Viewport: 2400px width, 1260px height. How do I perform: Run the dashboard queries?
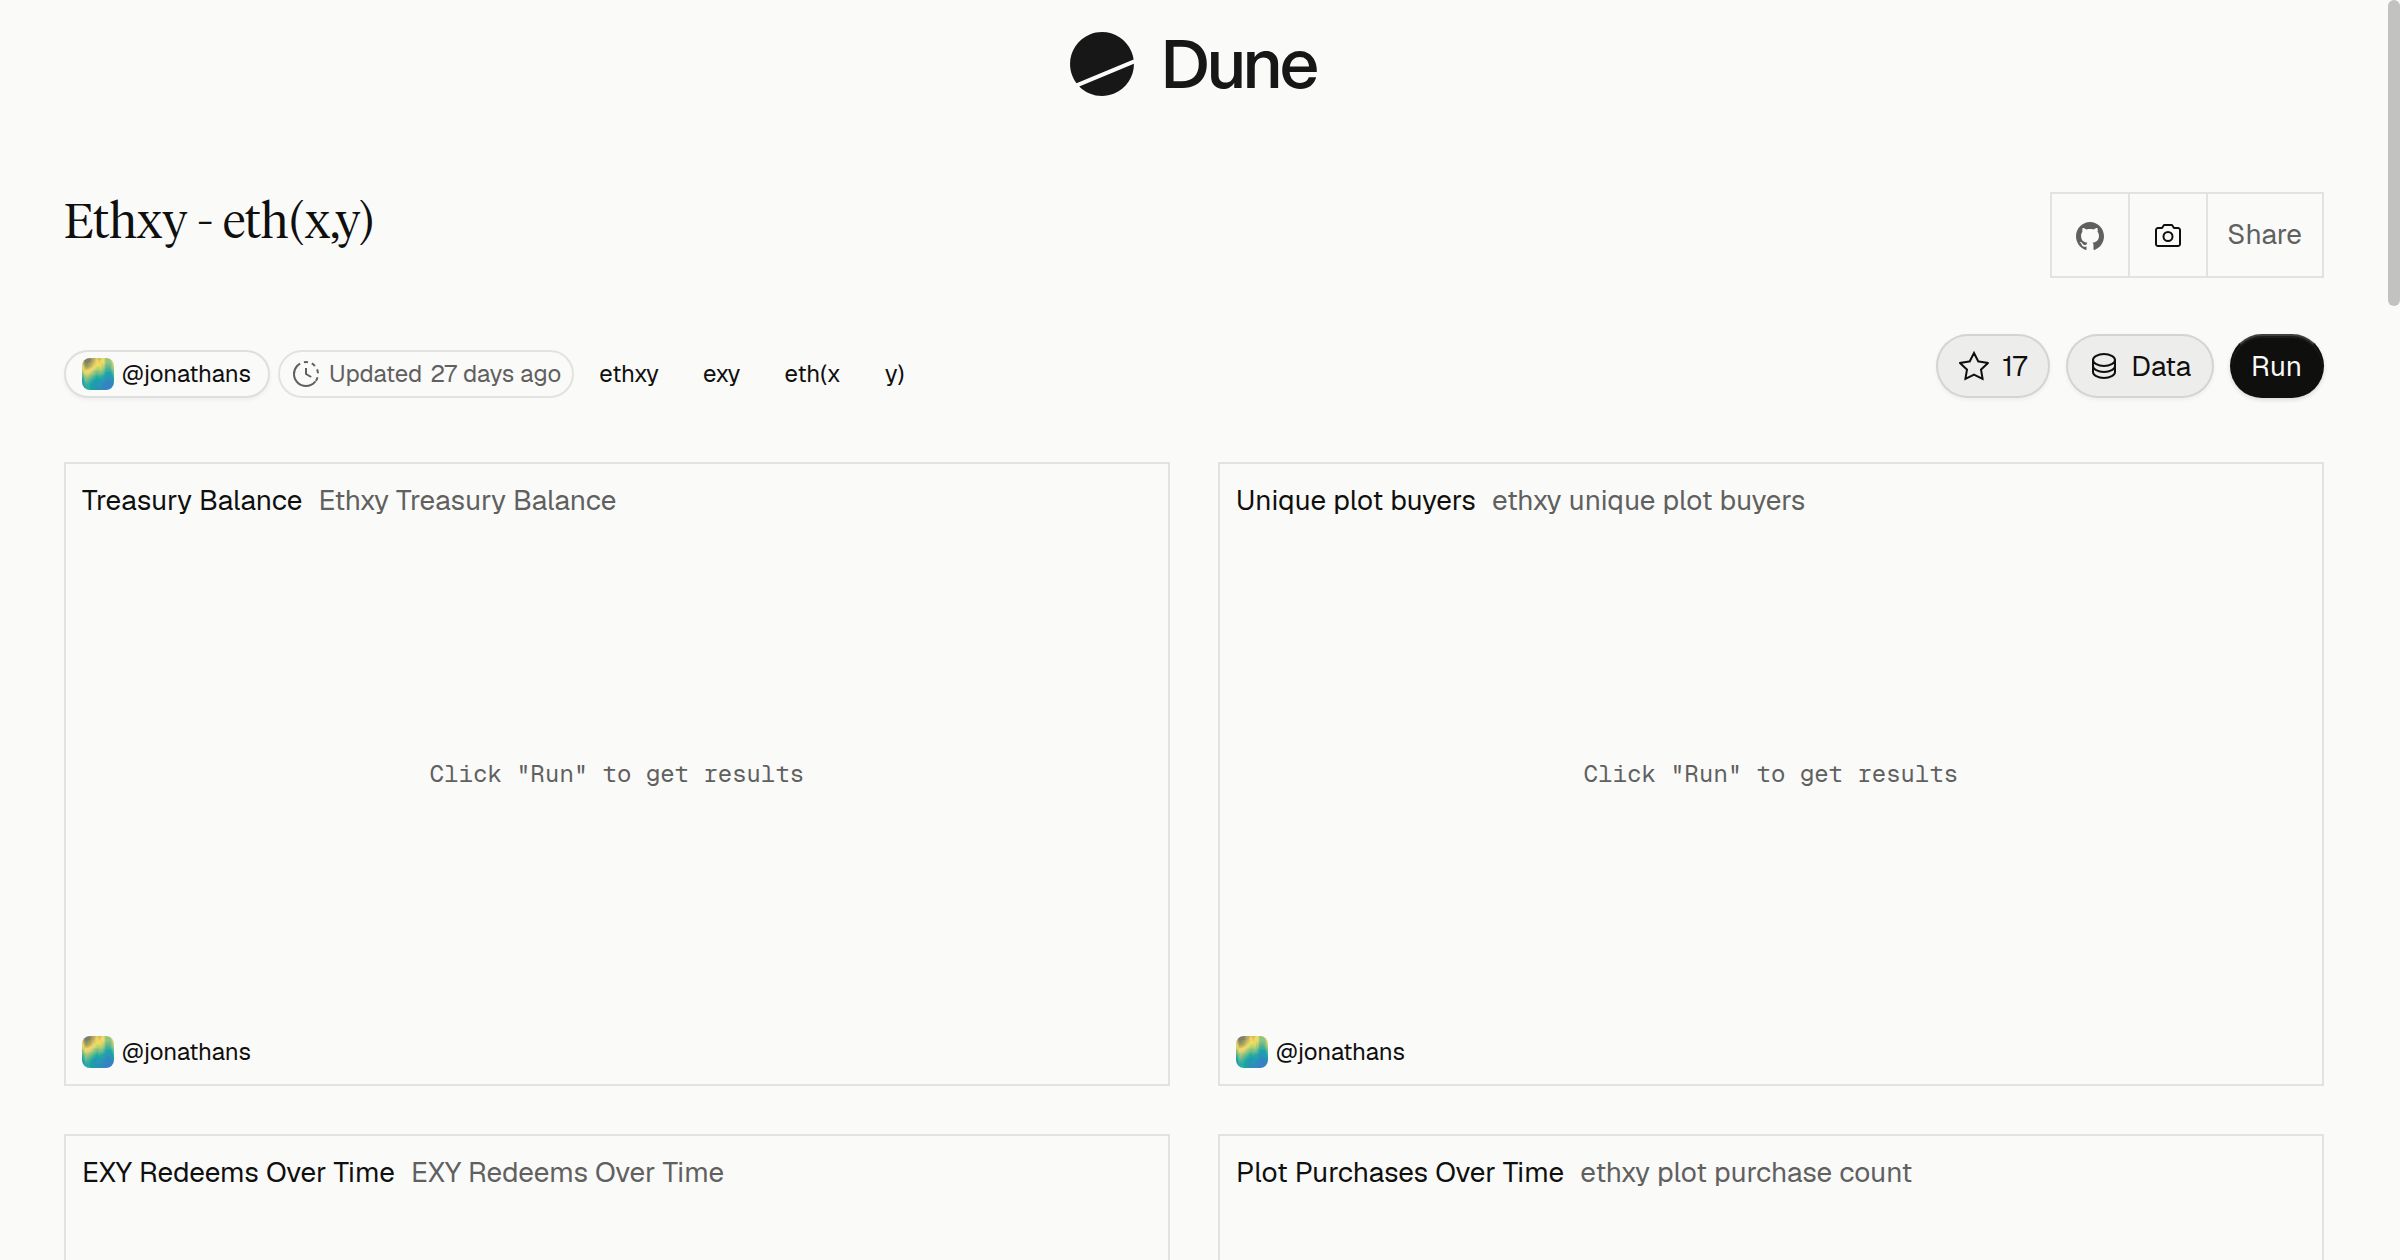click(2276, 366)
